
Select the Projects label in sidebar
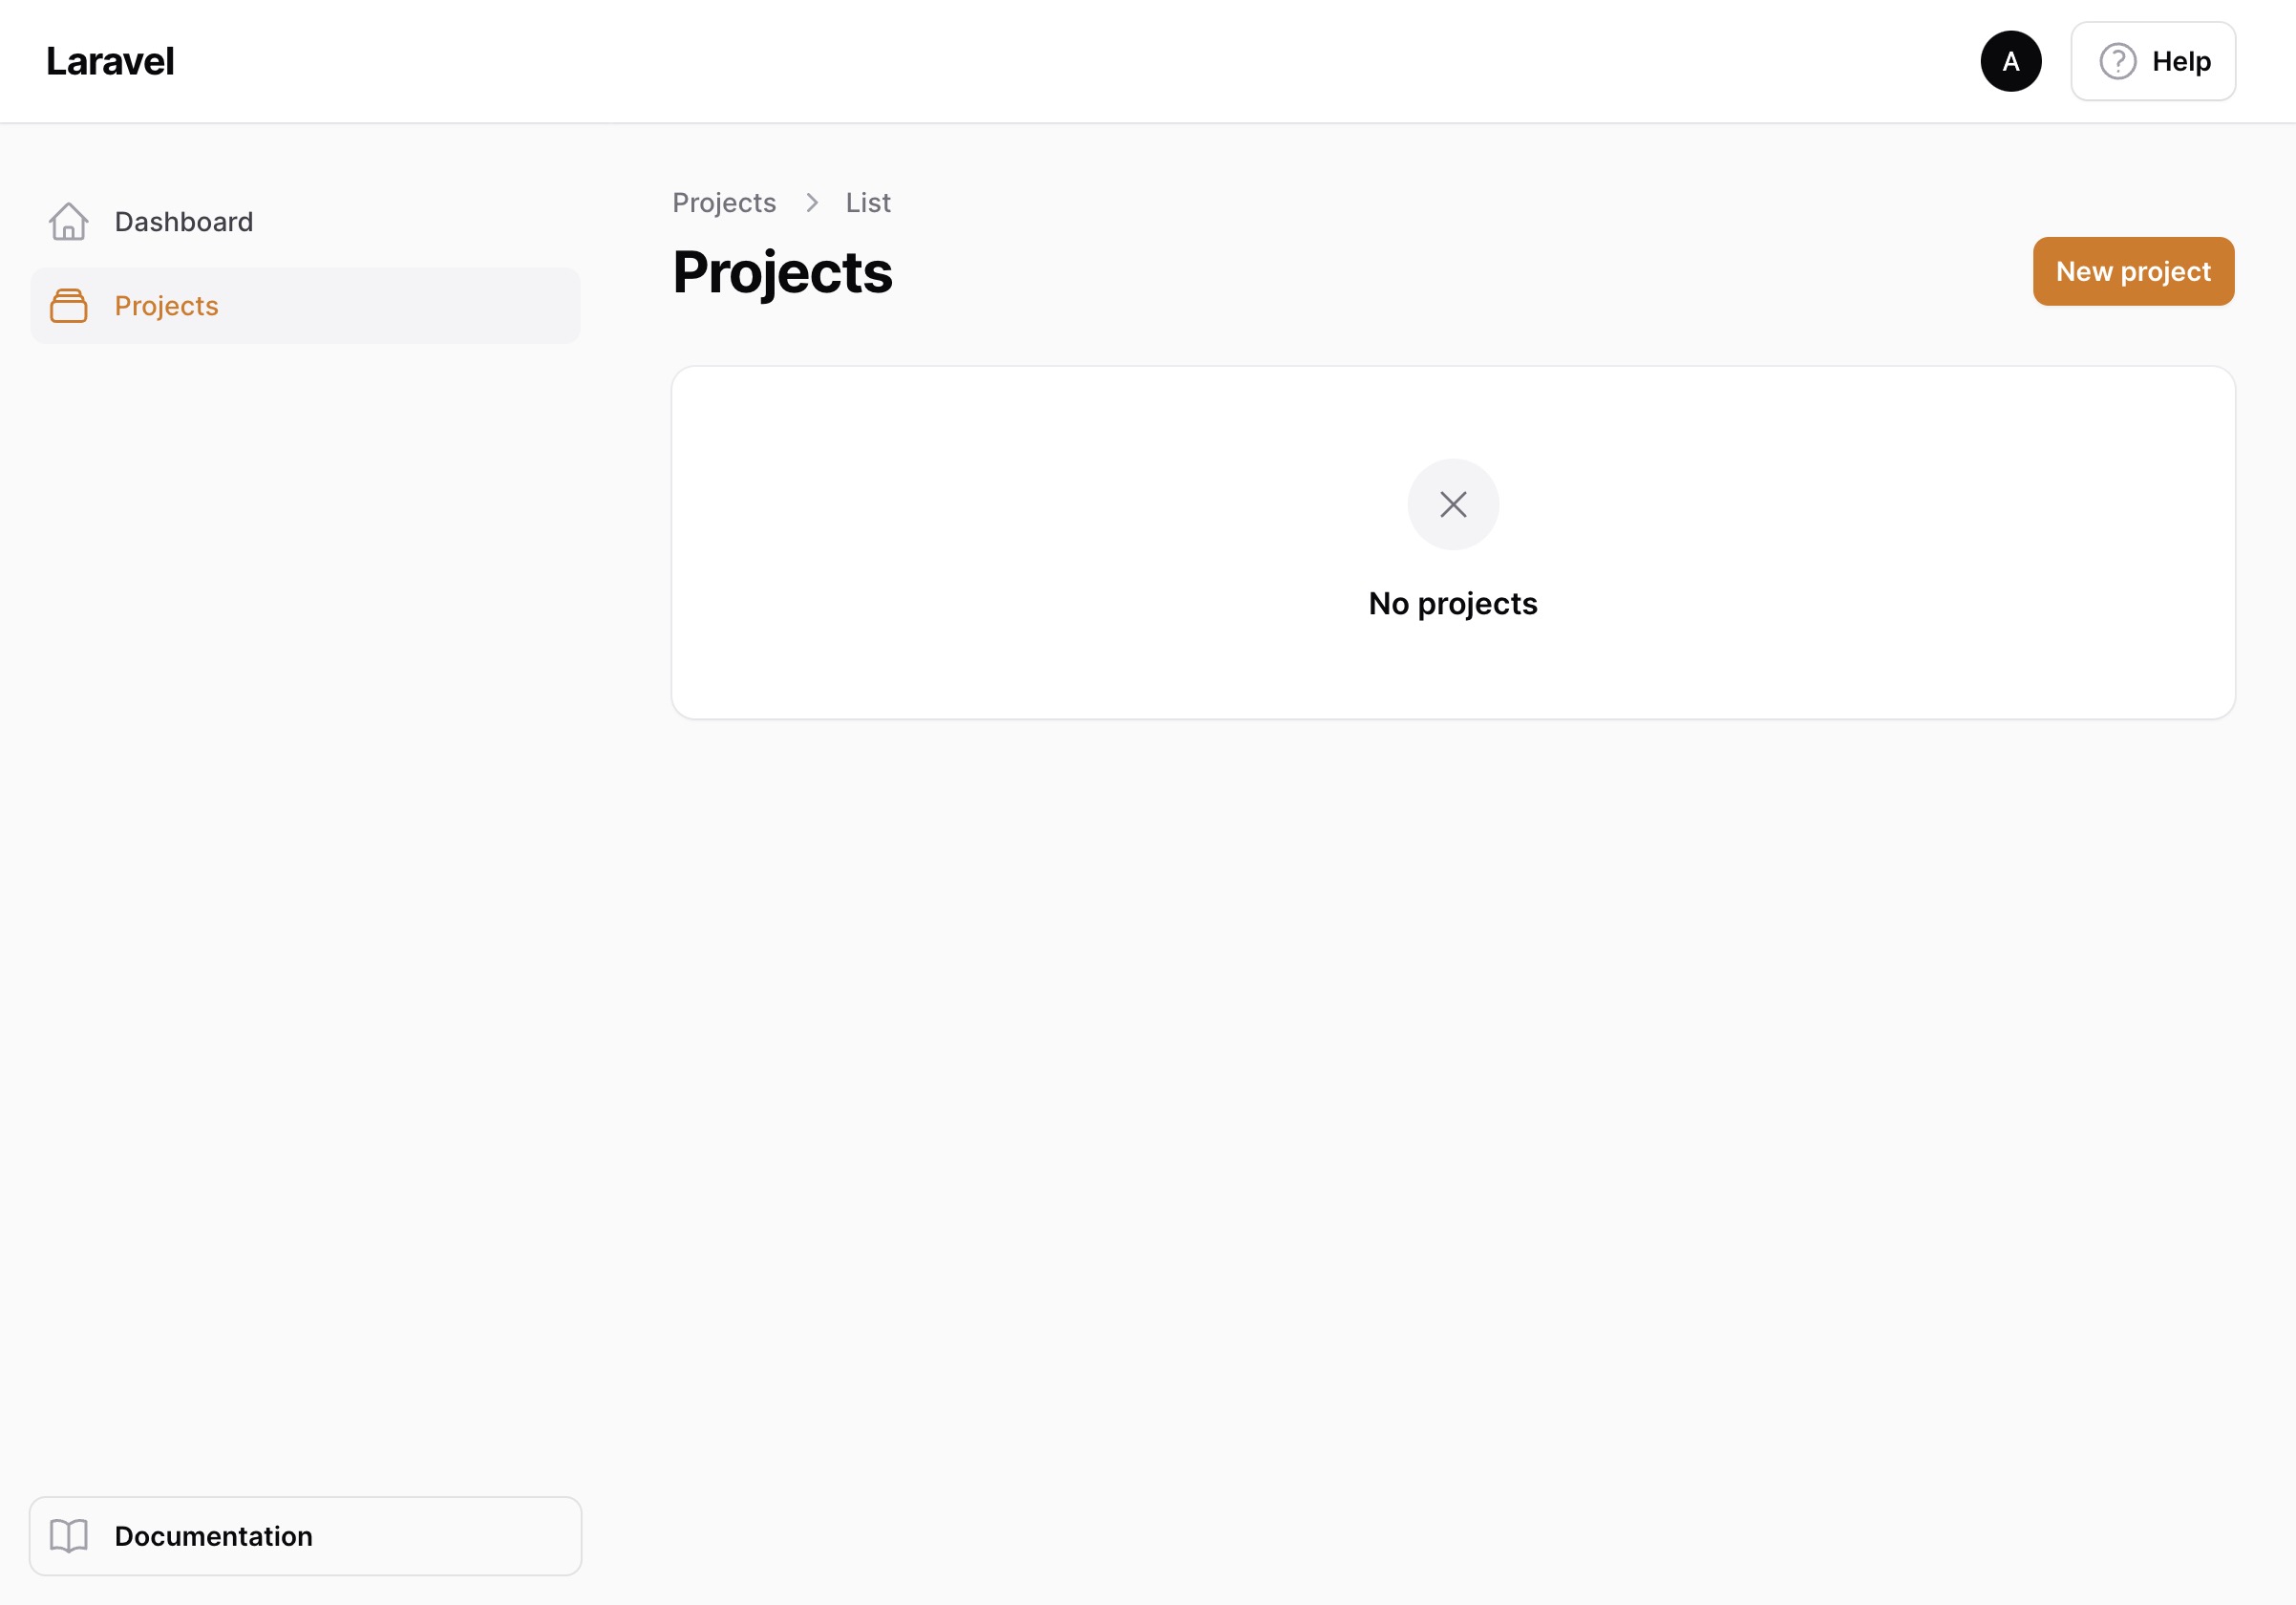click(x=166, y=306)
